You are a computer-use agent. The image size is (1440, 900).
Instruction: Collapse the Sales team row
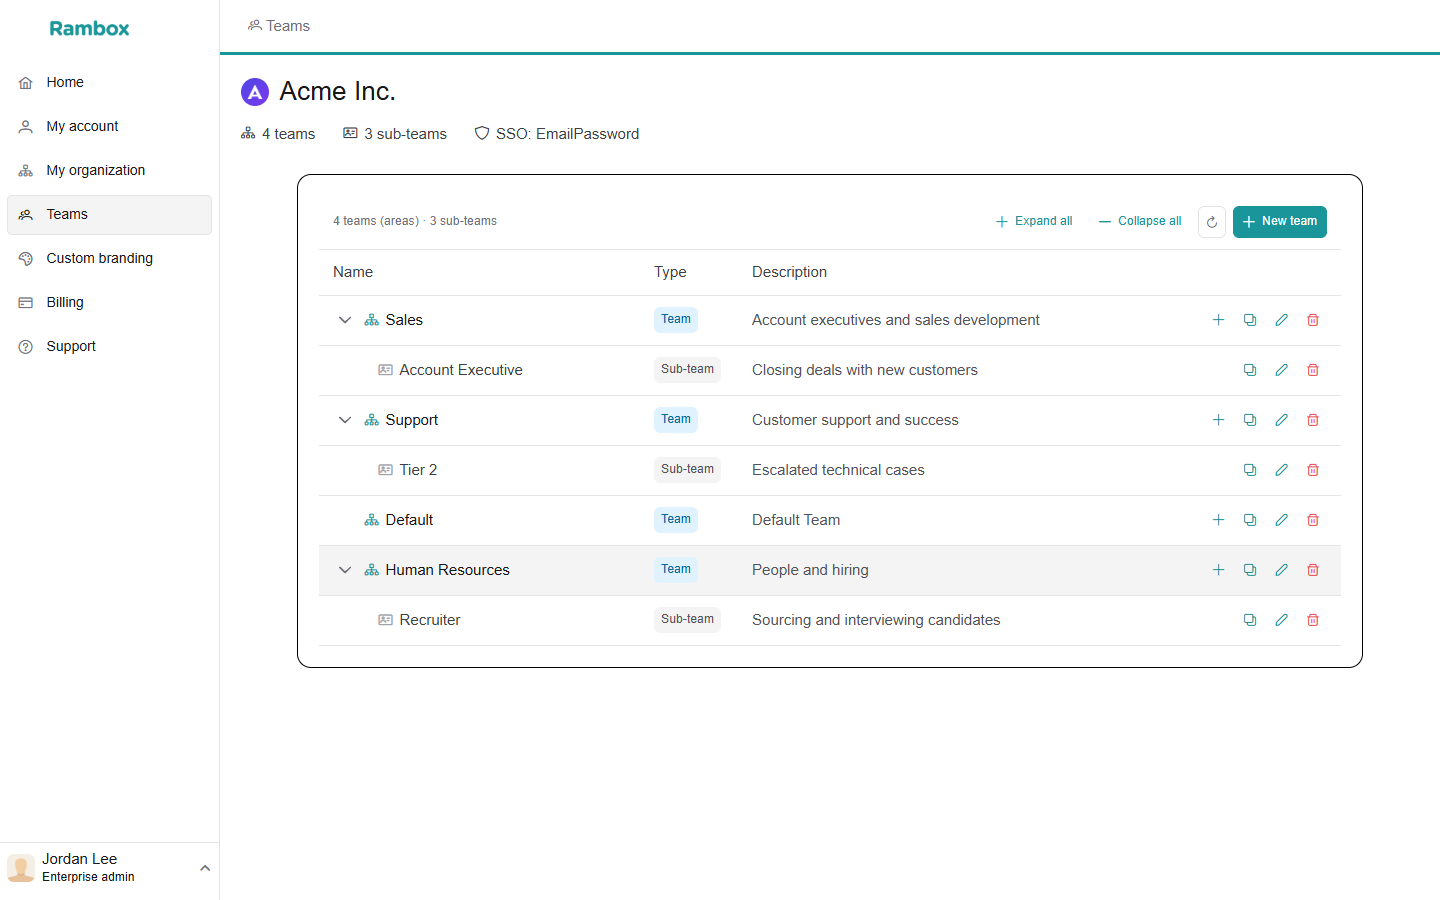click(345, 320)
